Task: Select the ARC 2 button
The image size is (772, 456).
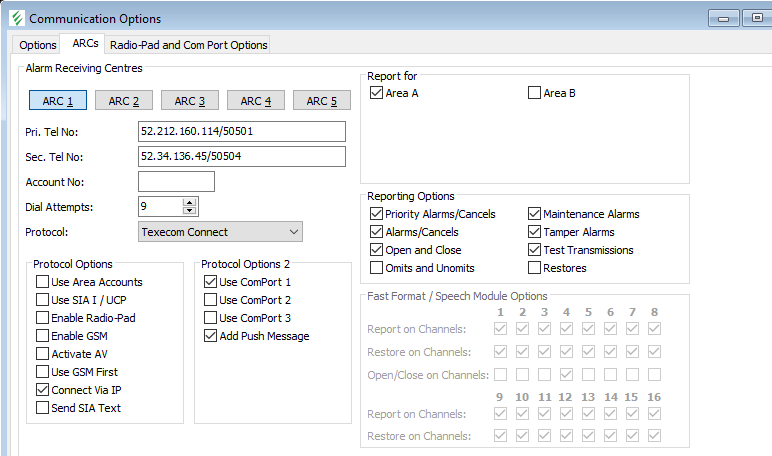Action: coord(130,101)
